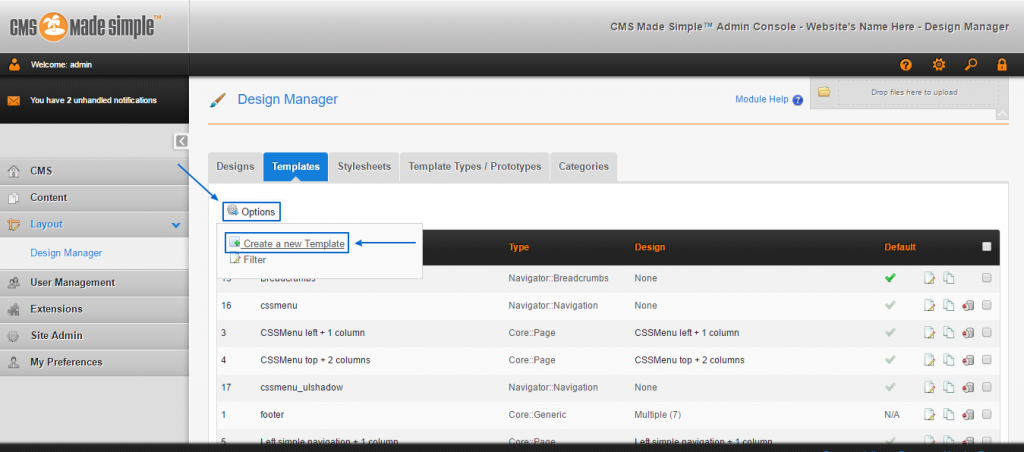Copy the cssmenu template
1024x452 pixels.
pos(949,306)
